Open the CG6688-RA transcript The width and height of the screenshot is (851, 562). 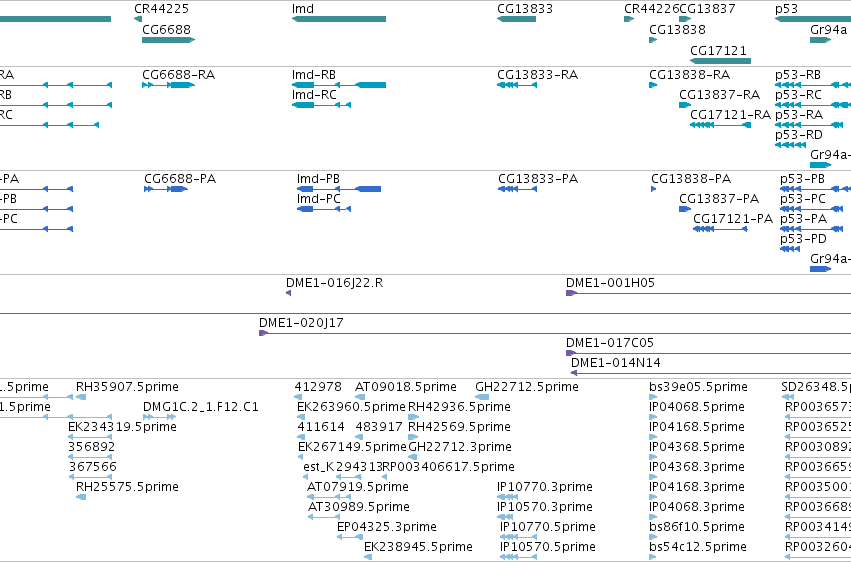[x=168, y=85]
